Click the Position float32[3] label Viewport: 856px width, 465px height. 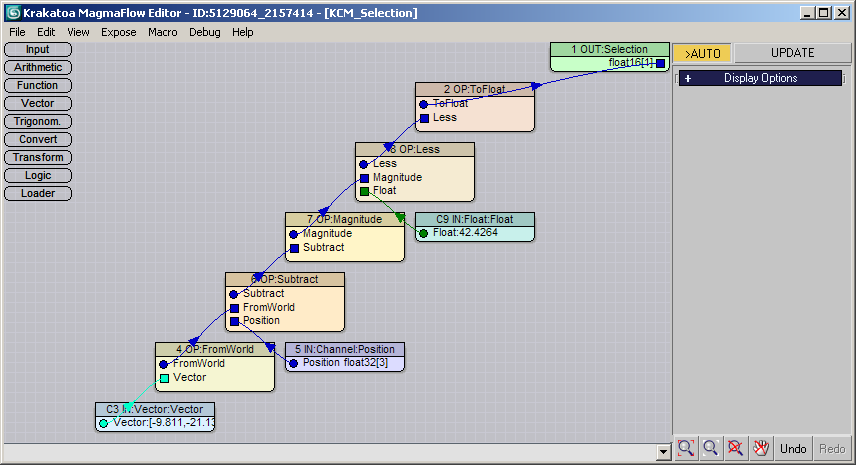click(345, 362)
